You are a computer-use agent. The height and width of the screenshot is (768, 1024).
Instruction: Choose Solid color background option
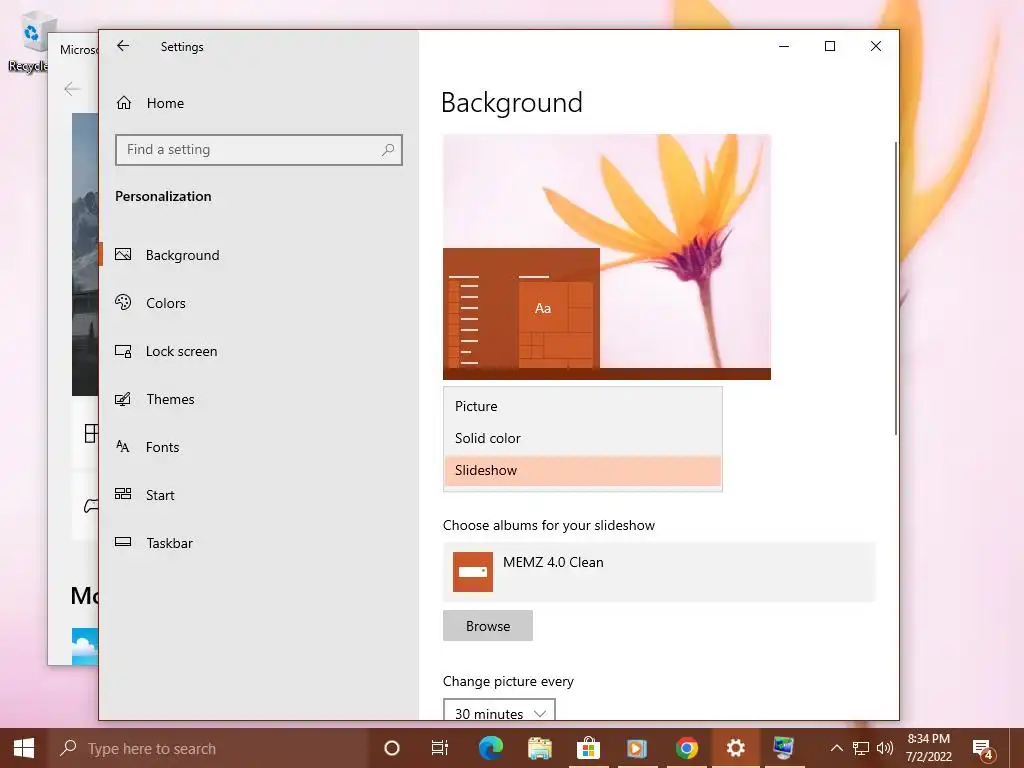(583, 438)
